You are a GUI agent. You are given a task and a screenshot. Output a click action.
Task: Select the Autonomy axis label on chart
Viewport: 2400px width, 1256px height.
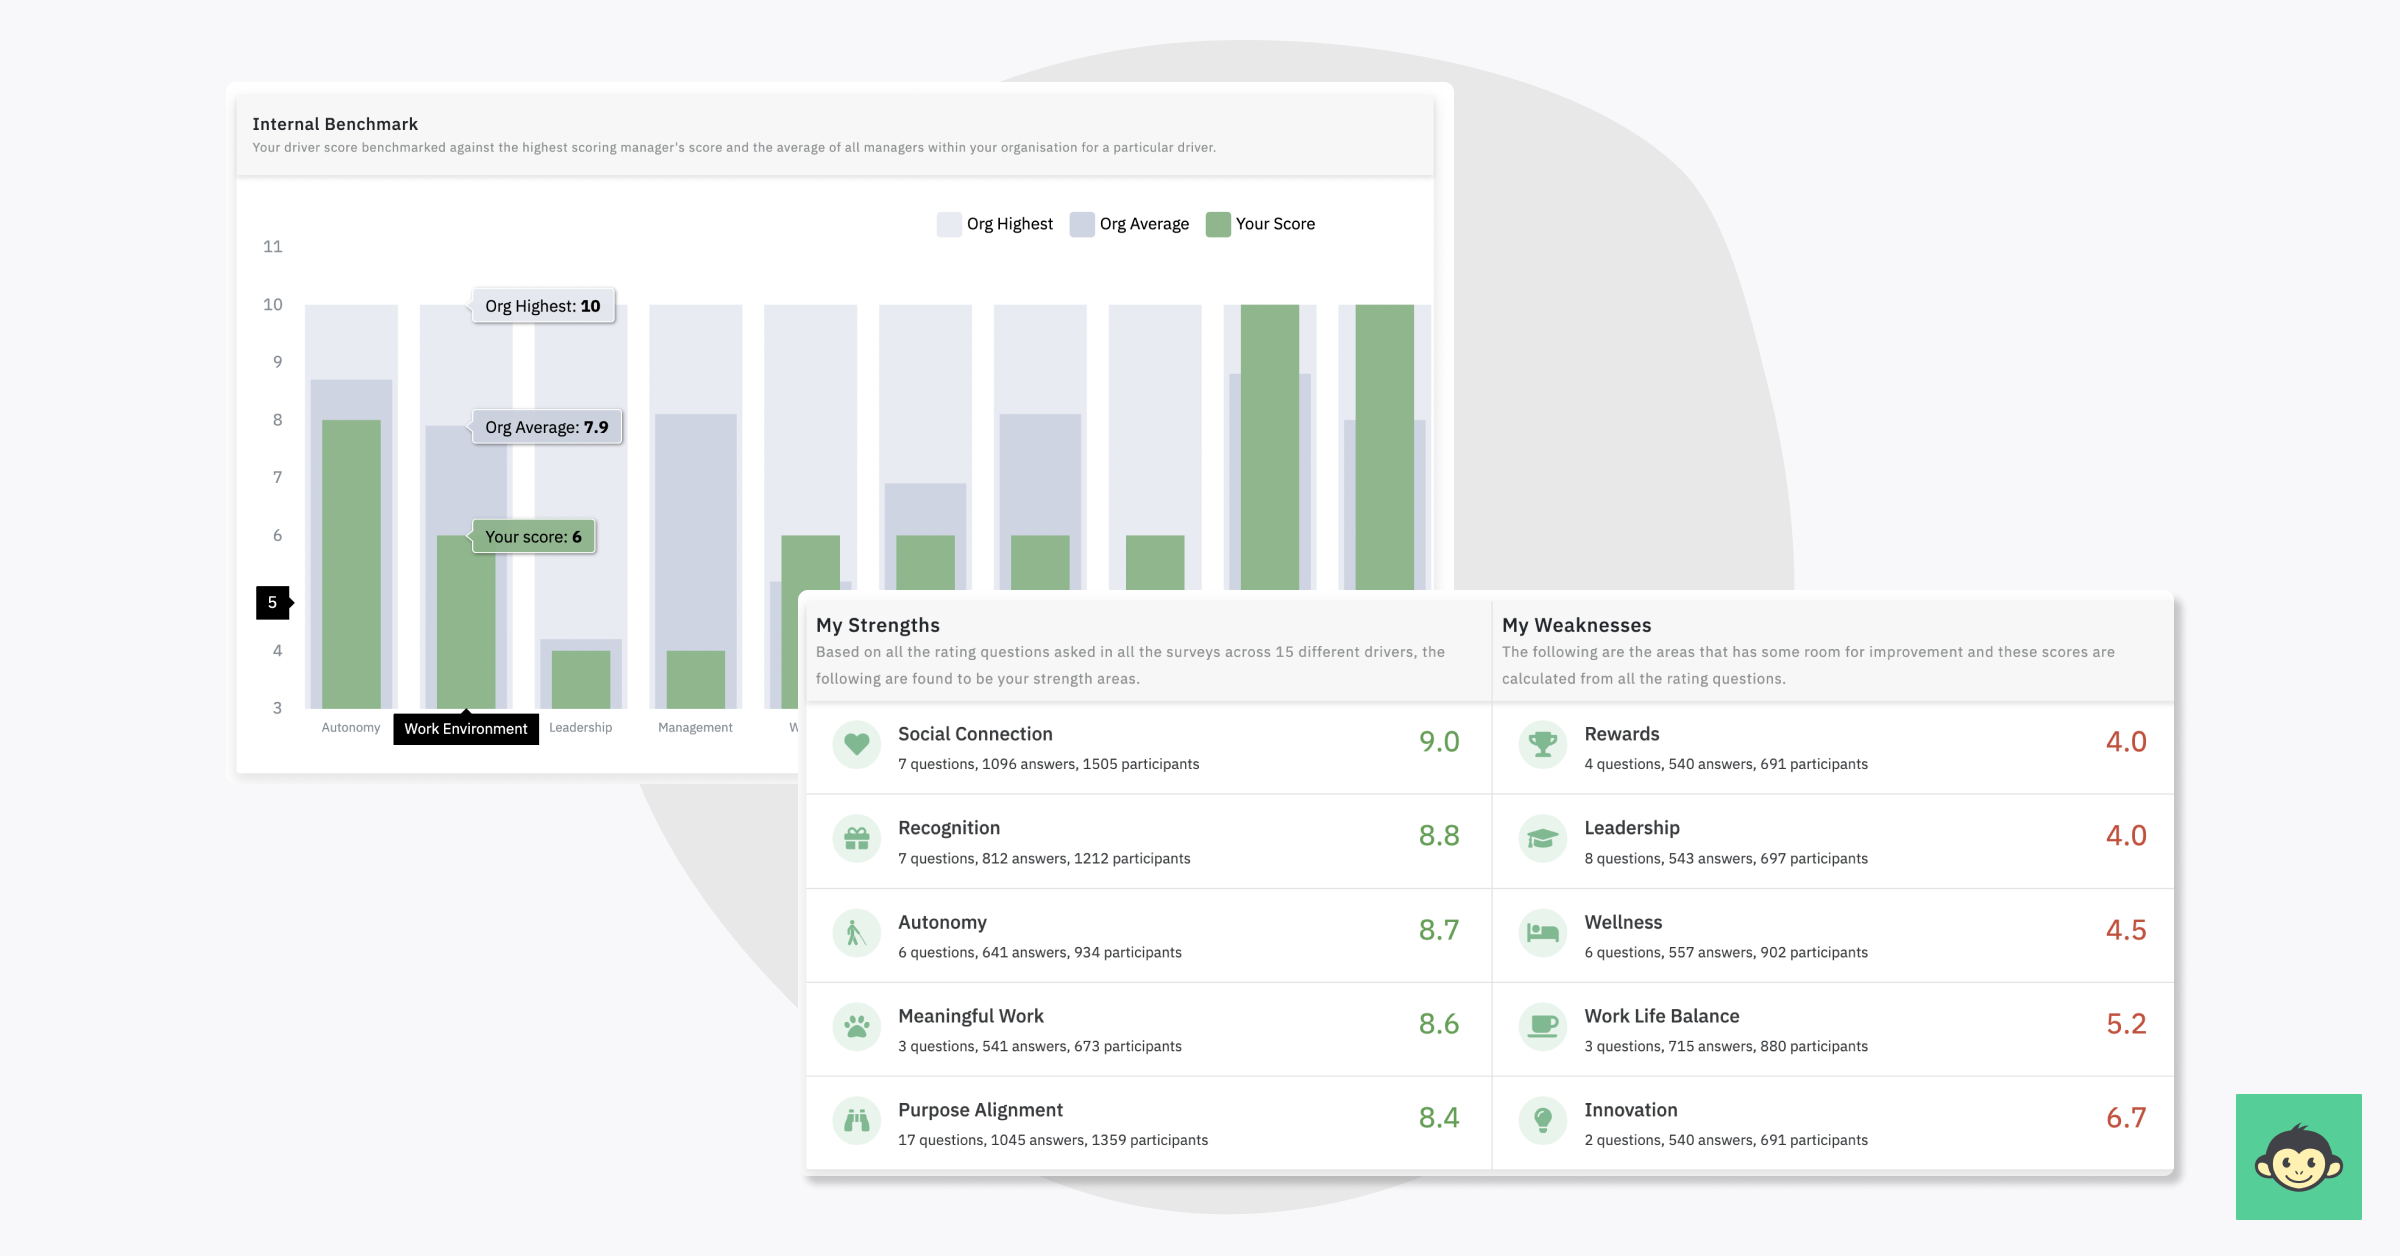click(351, 728)
